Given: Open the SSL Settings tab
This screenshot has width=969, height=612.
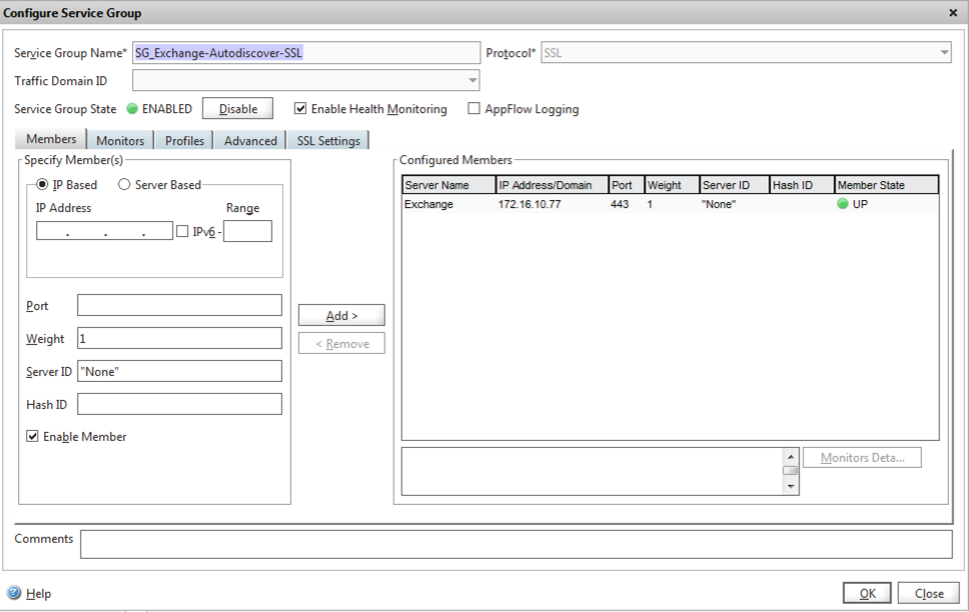Looking at the screenshot, I should click(x=328, y=141).
